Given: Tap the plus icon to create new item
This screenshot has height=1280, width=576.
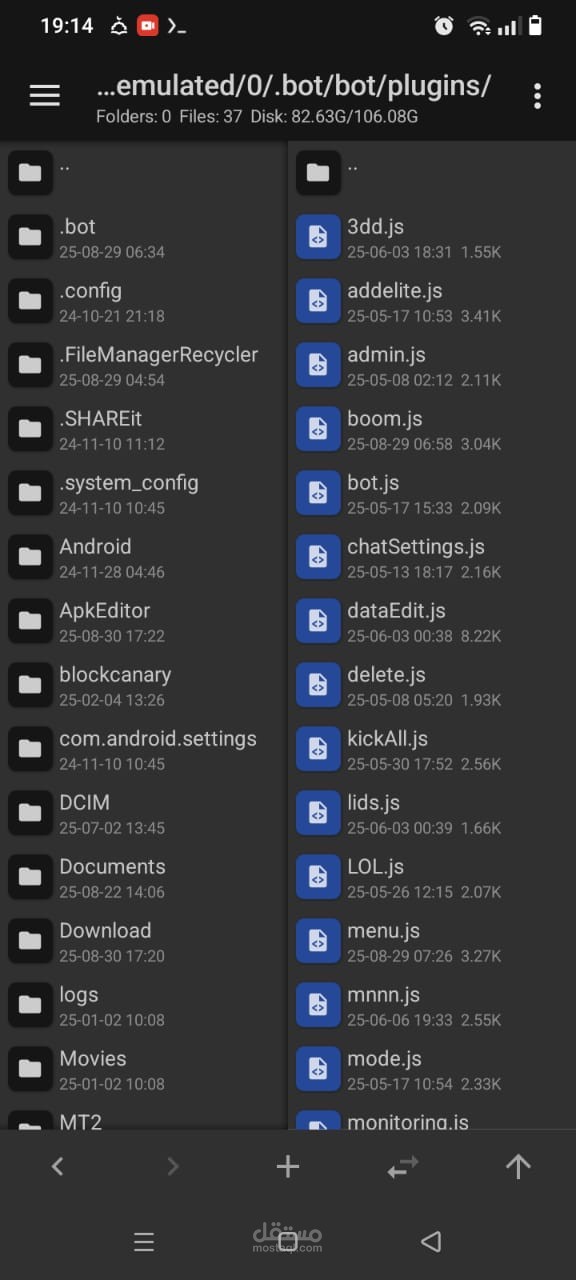Looking at the screenshot, I should pos(288,1166).
